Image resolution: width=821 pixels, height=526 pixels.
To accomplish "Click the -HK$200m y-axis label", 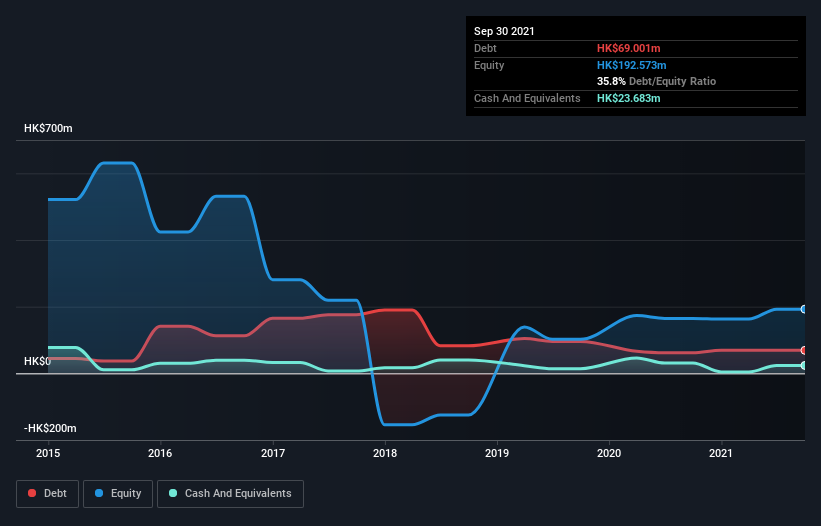I will (x=50, y=428).
